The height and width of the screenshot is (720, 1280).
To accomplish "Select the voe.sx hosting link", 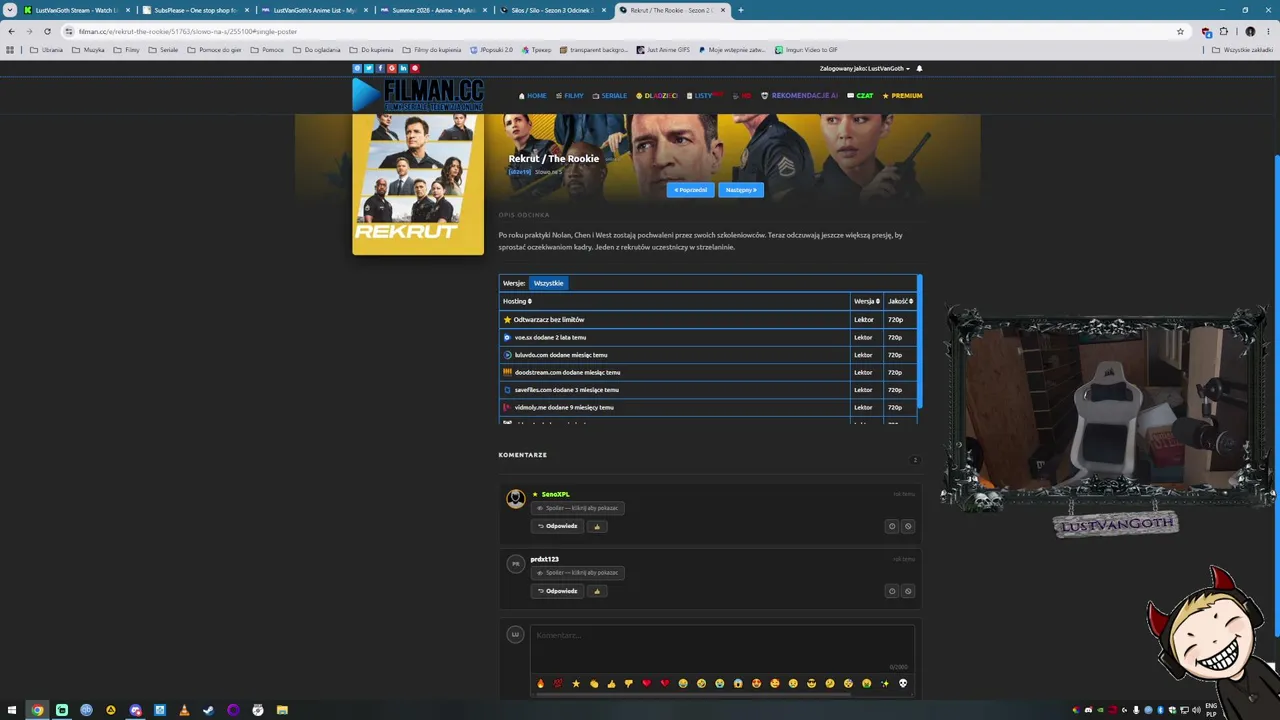I will 550,338.
